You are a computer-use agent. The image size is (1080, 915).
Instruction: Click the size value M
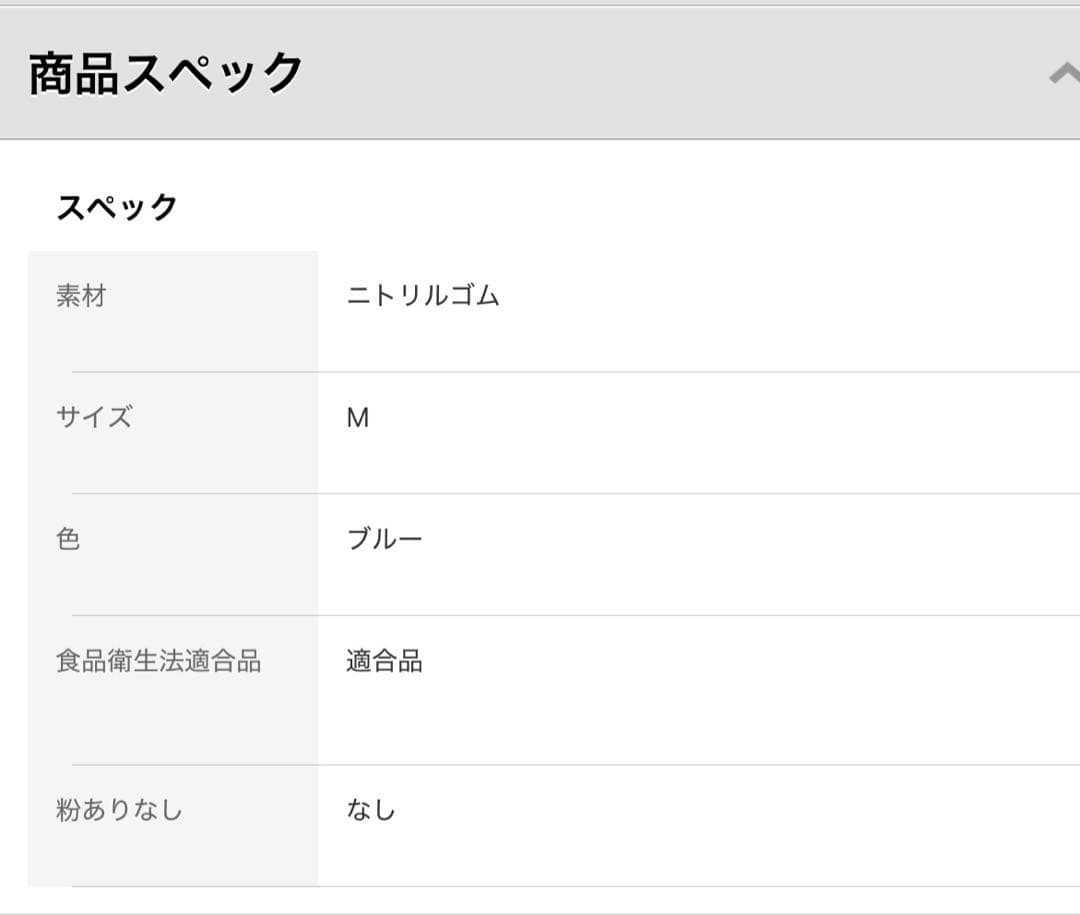(358, 418)
